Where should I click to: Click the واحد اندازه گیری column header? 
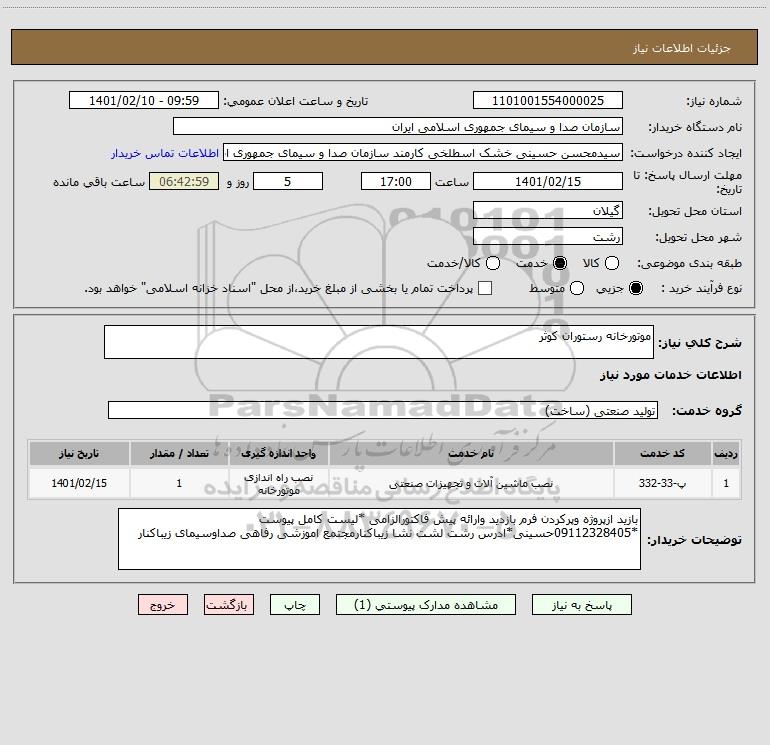coord(278,453)
